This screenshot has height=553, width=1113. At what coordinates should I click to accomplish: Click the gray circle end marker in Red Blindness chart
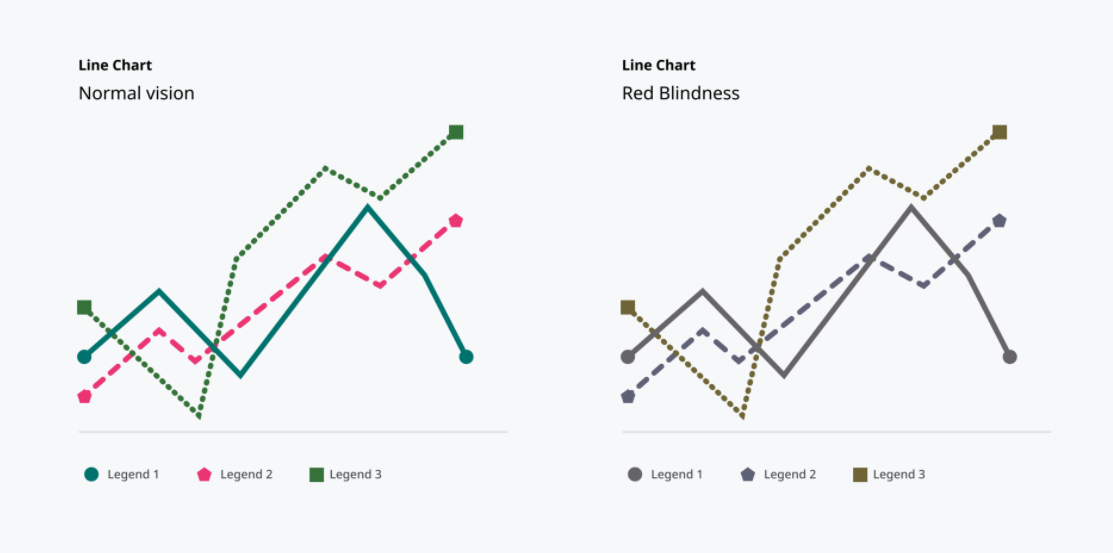pos(1009,356)
